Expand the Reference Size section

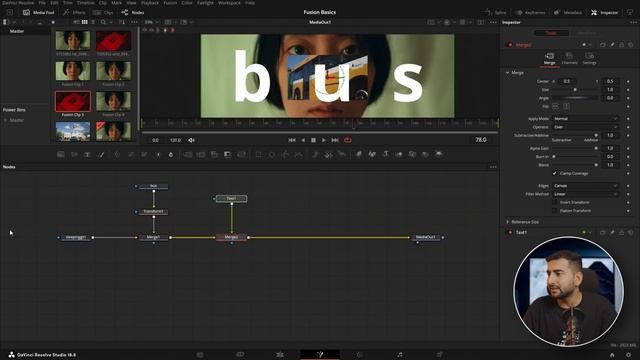[x=507, y=222]
